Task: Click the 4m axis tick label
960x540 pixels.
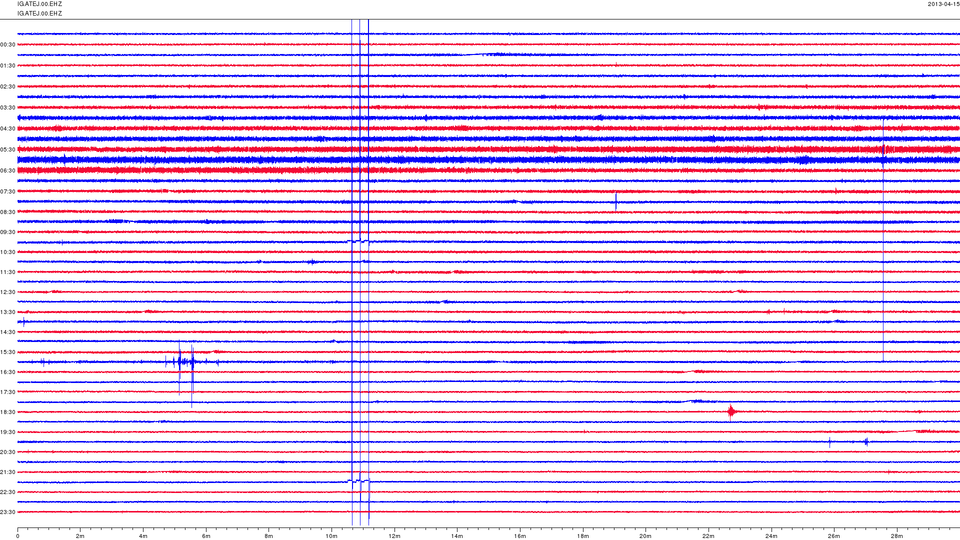Action: (x=143, y=536)
